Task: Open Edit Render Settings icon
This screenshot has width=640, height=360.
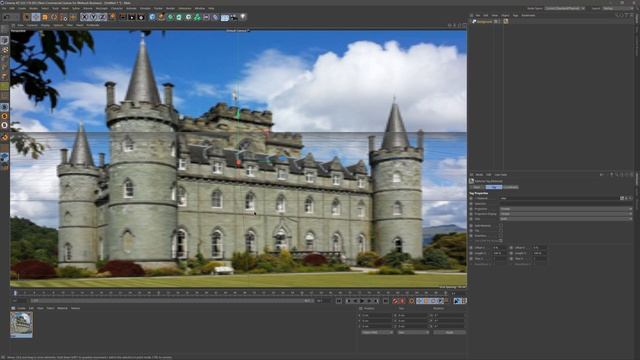Action: [141, 17]
